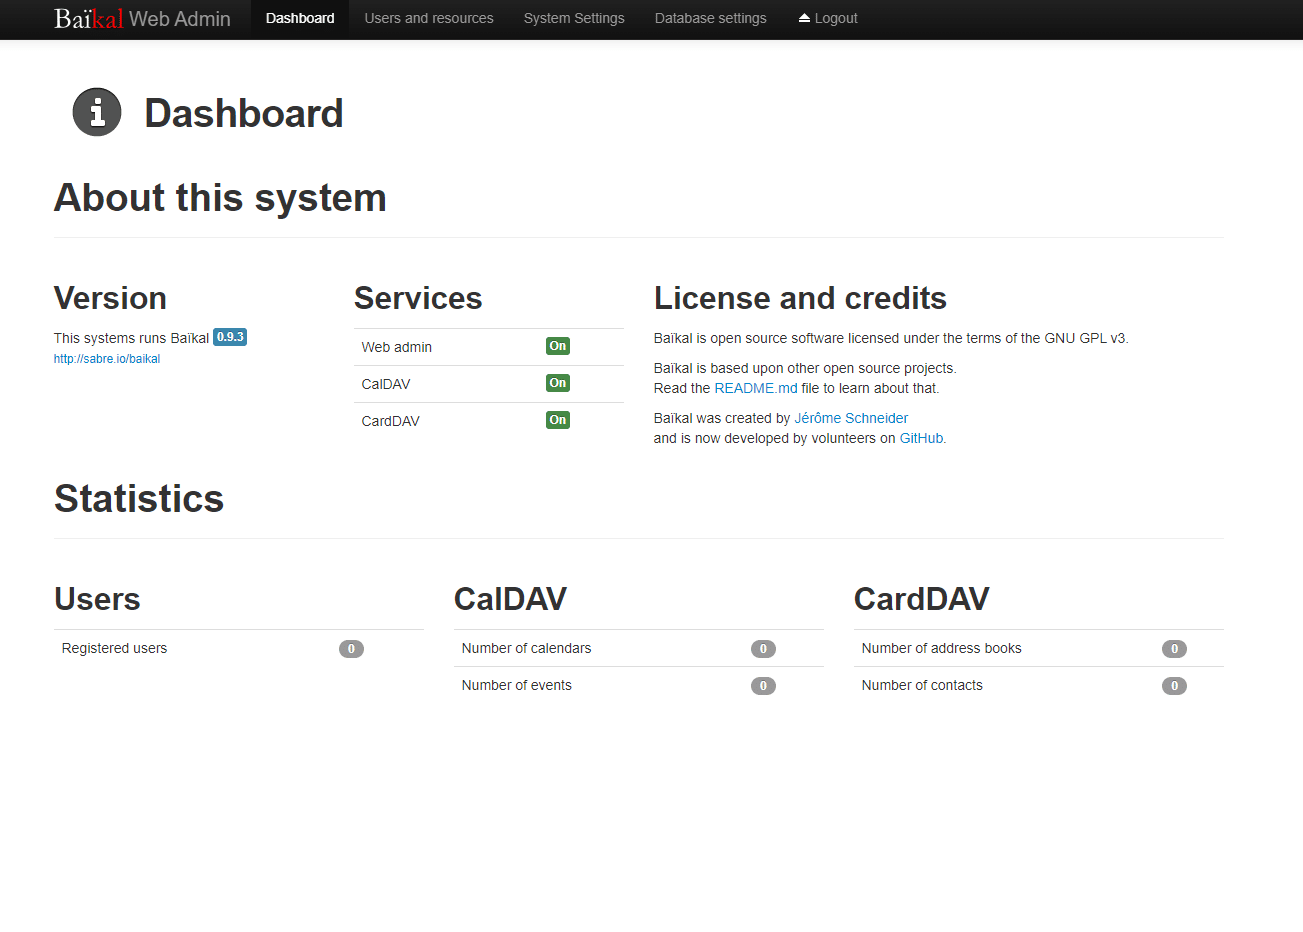Click the large 'Dashboard' page title
1303x932 pixels.
244,113
